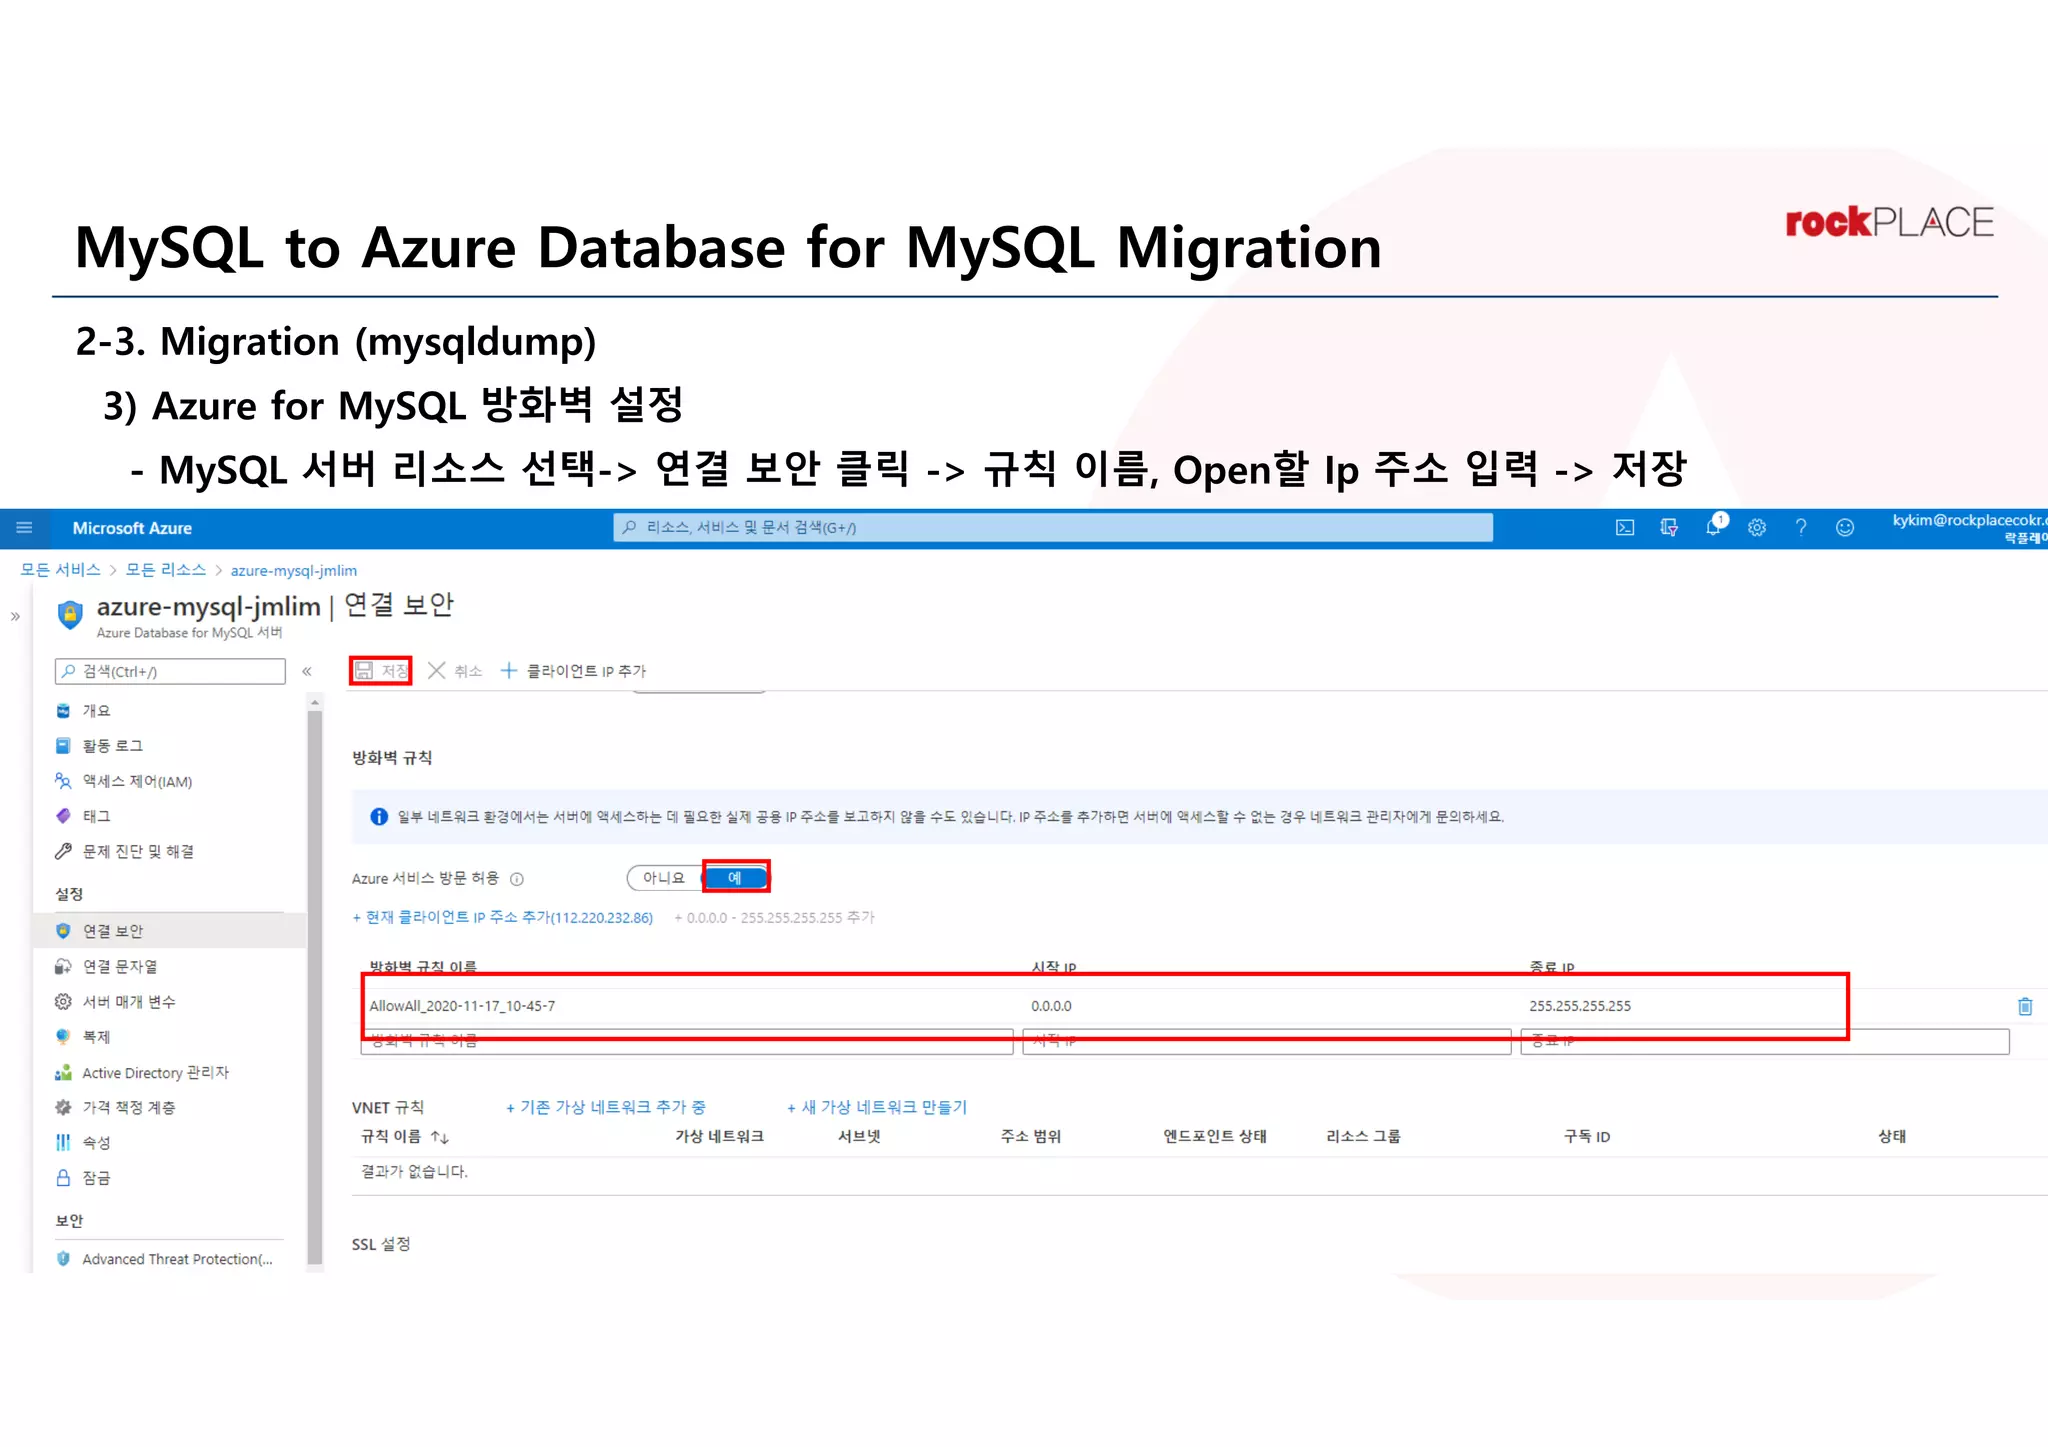This screenshot has height=1447, width=2048.
Task: Click the AllowAll_2020-11-17_10-45-7 rule name
Action: pyautogui.click(x=462, y=1006)
